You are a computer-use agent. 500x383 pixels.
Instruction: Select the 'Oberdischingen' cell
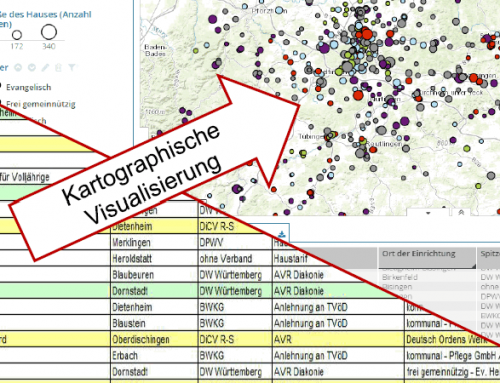click(x=154, y=339)
